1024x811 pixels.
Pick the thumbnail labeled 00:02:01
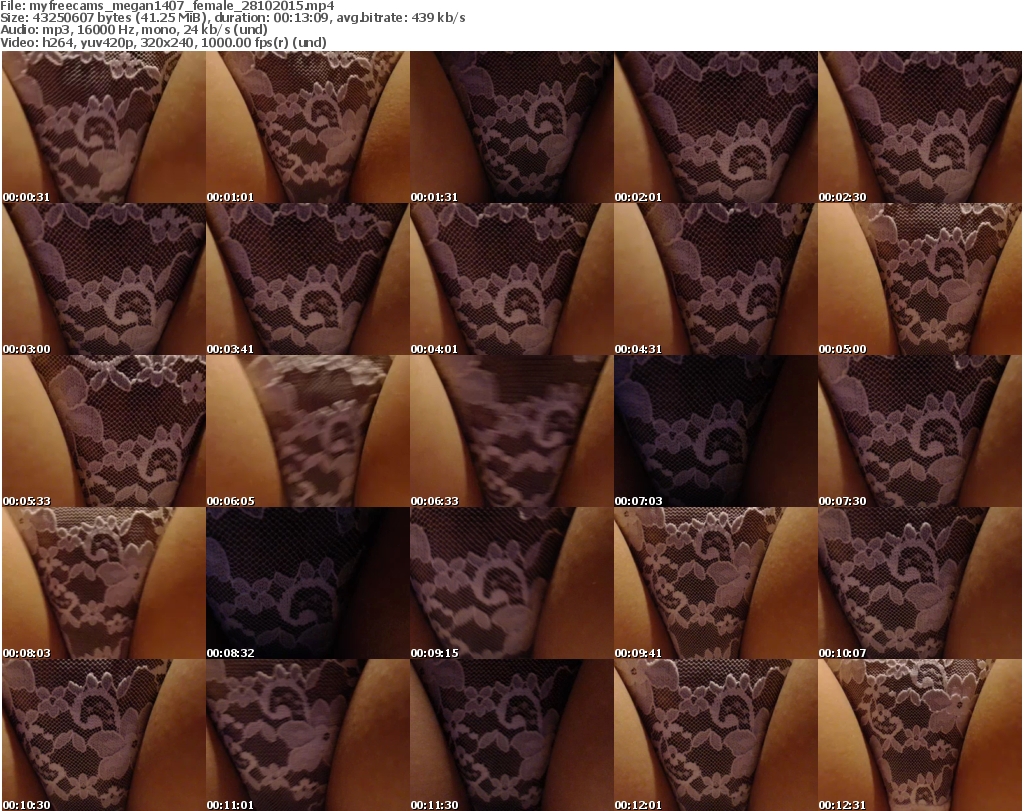(716, 127)
